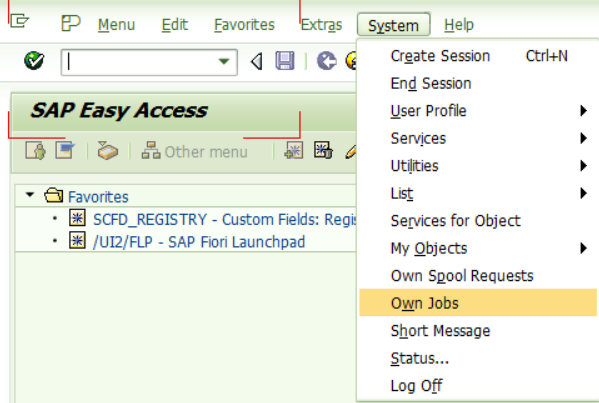599x403 pixels.
Task: Collapse the Favorites folder tree node
Action: point(29,195)
